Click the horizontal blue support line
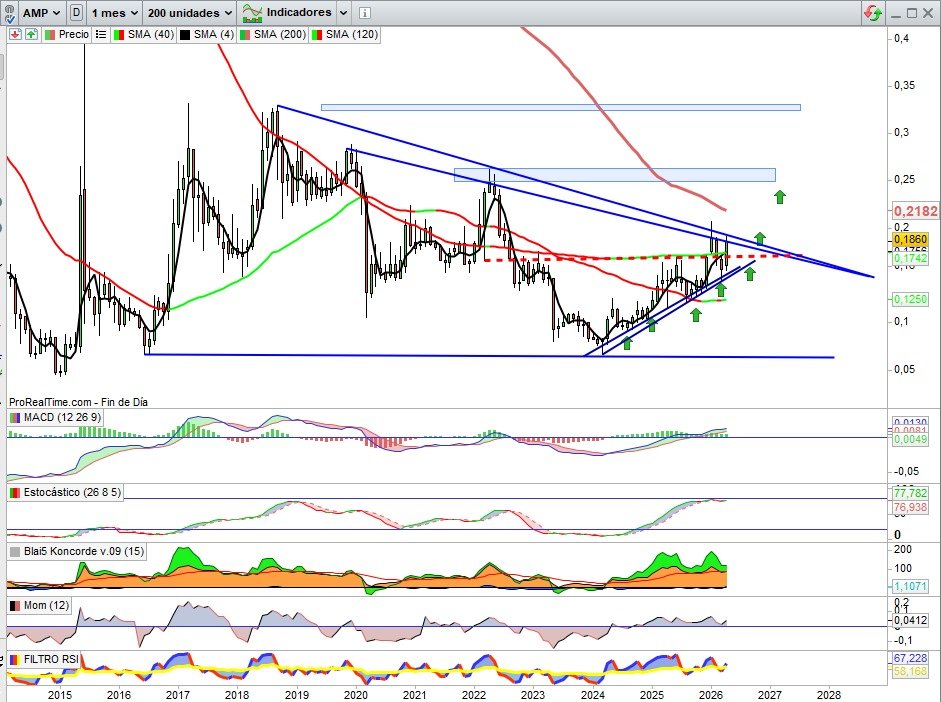The width and height of the screenshot is (941, 702). point(489,356)
